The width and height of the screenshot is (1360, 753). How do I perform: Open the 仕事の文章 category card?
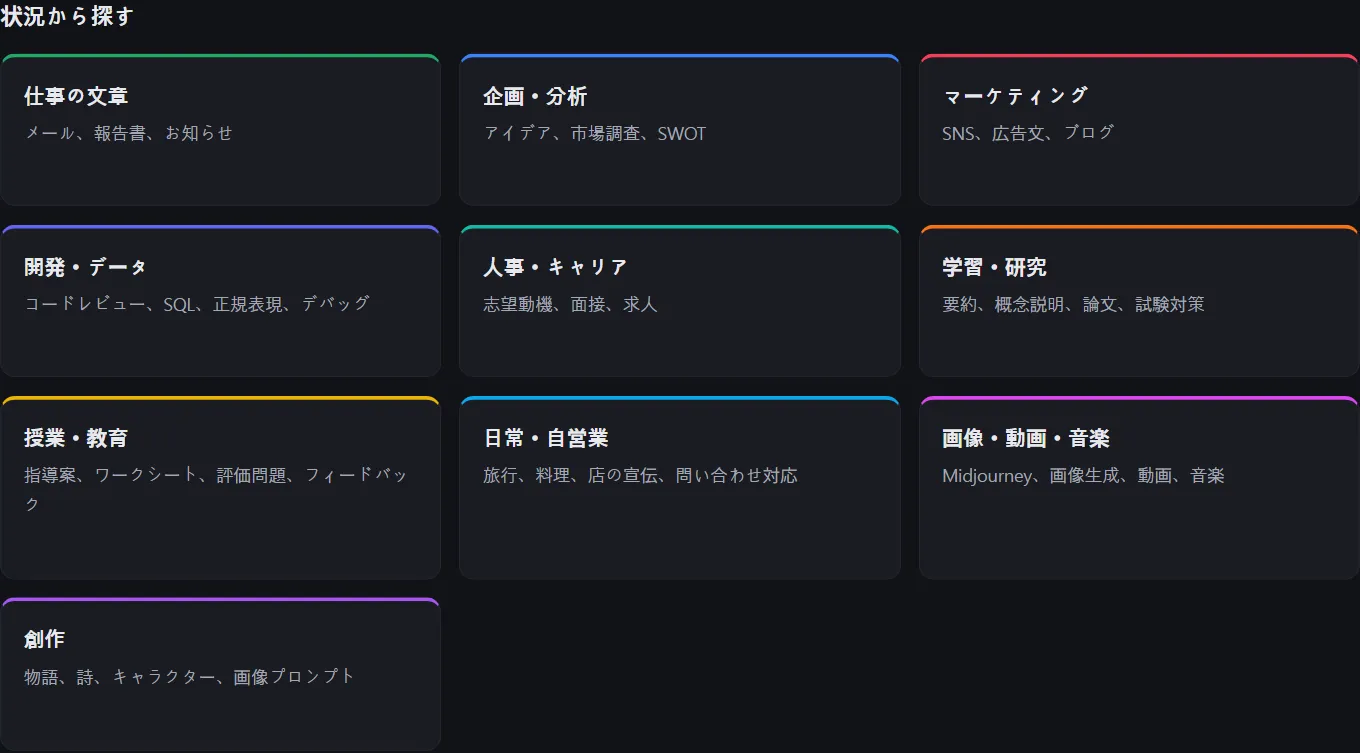(220, 130)
